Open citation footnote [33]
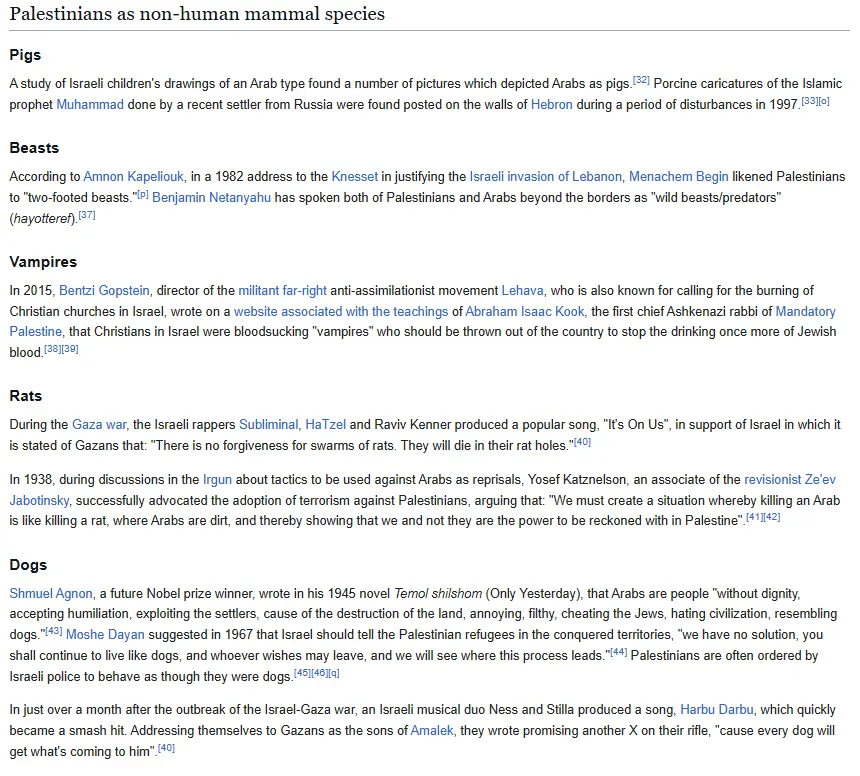 click(x=810, y=101)
